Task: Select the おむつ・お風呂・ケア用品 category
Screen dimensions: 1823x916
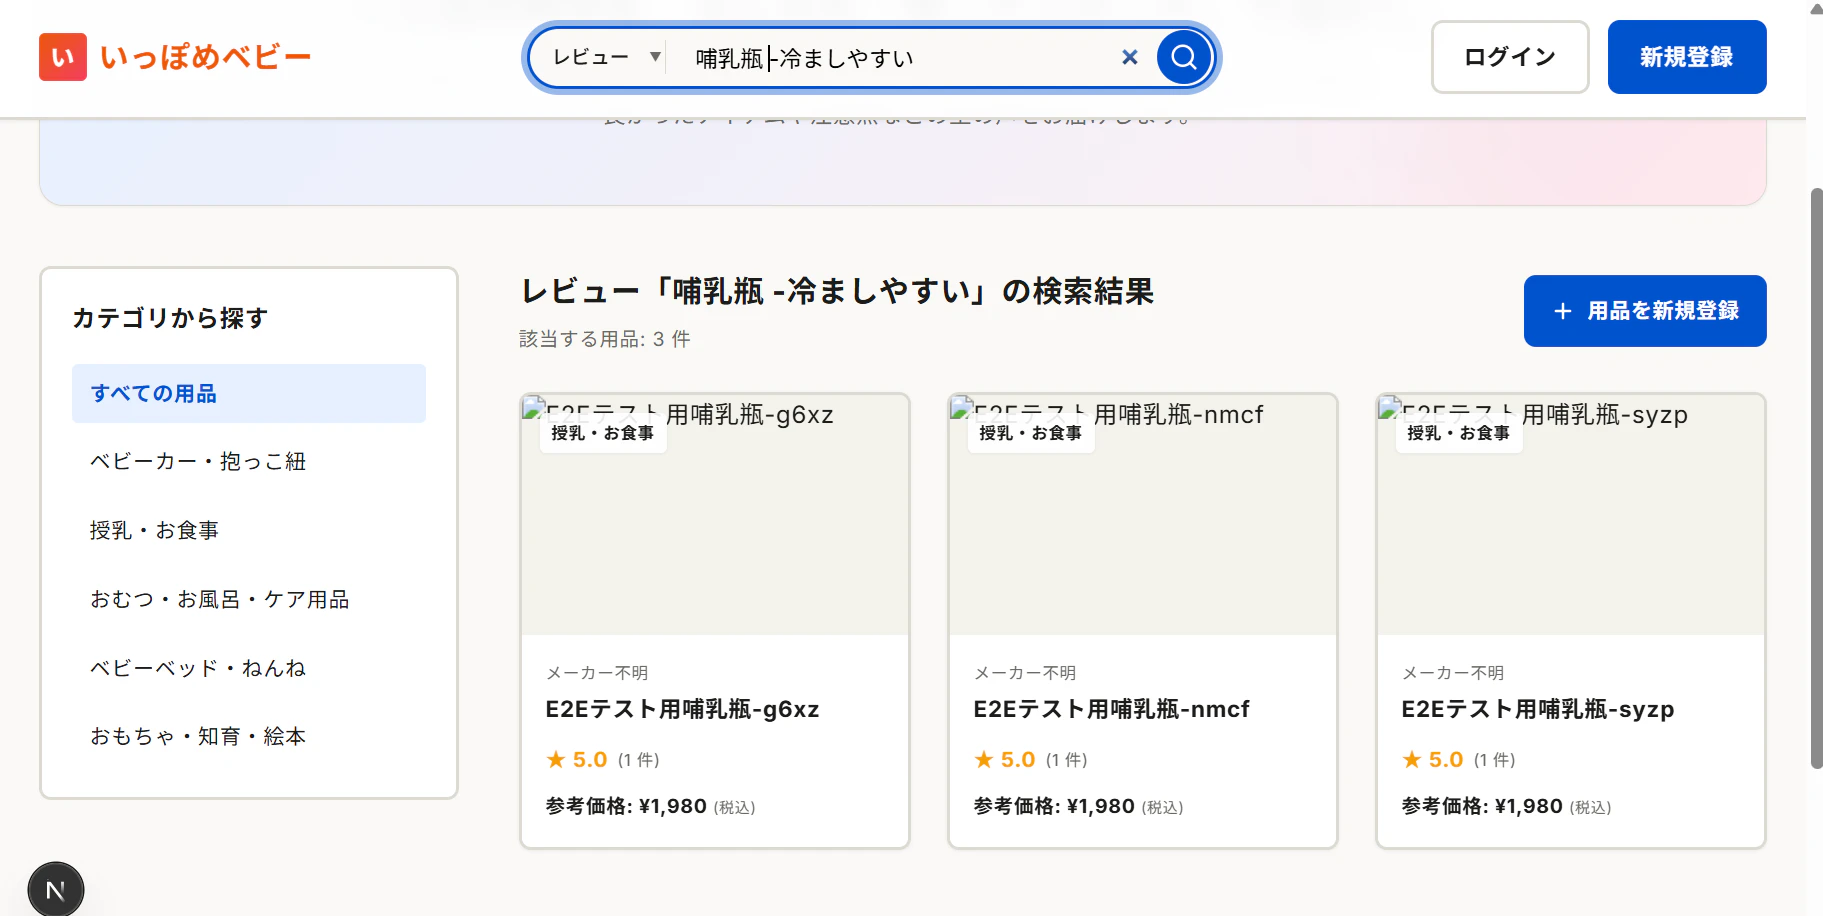Action: [x=249, y=599]
